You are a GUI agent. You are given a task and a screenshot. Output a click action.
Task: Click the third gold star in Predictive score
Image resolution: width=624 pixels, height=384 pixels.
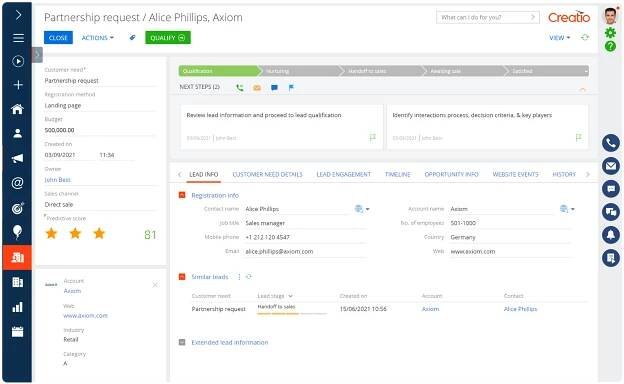tap(99, 234)
